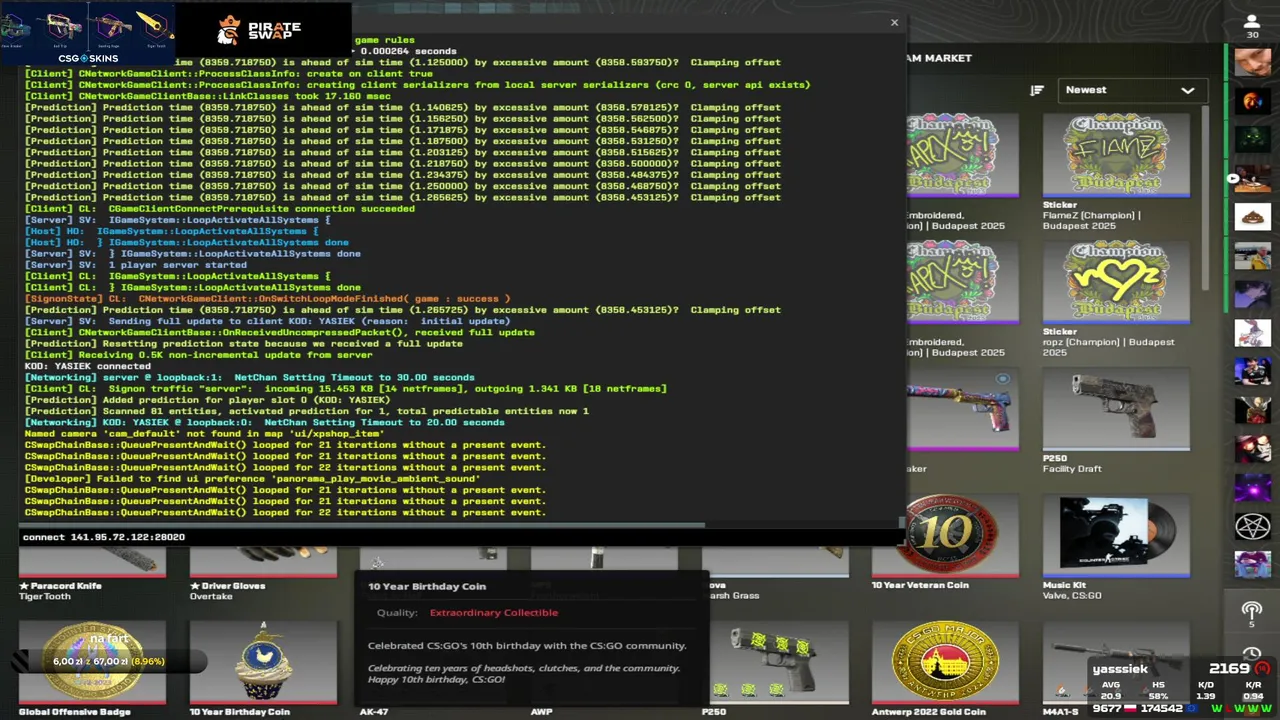Screen dimensions: 1280x720
Task: Open the pentagram friend avatar
Action: click(1252, 527)
